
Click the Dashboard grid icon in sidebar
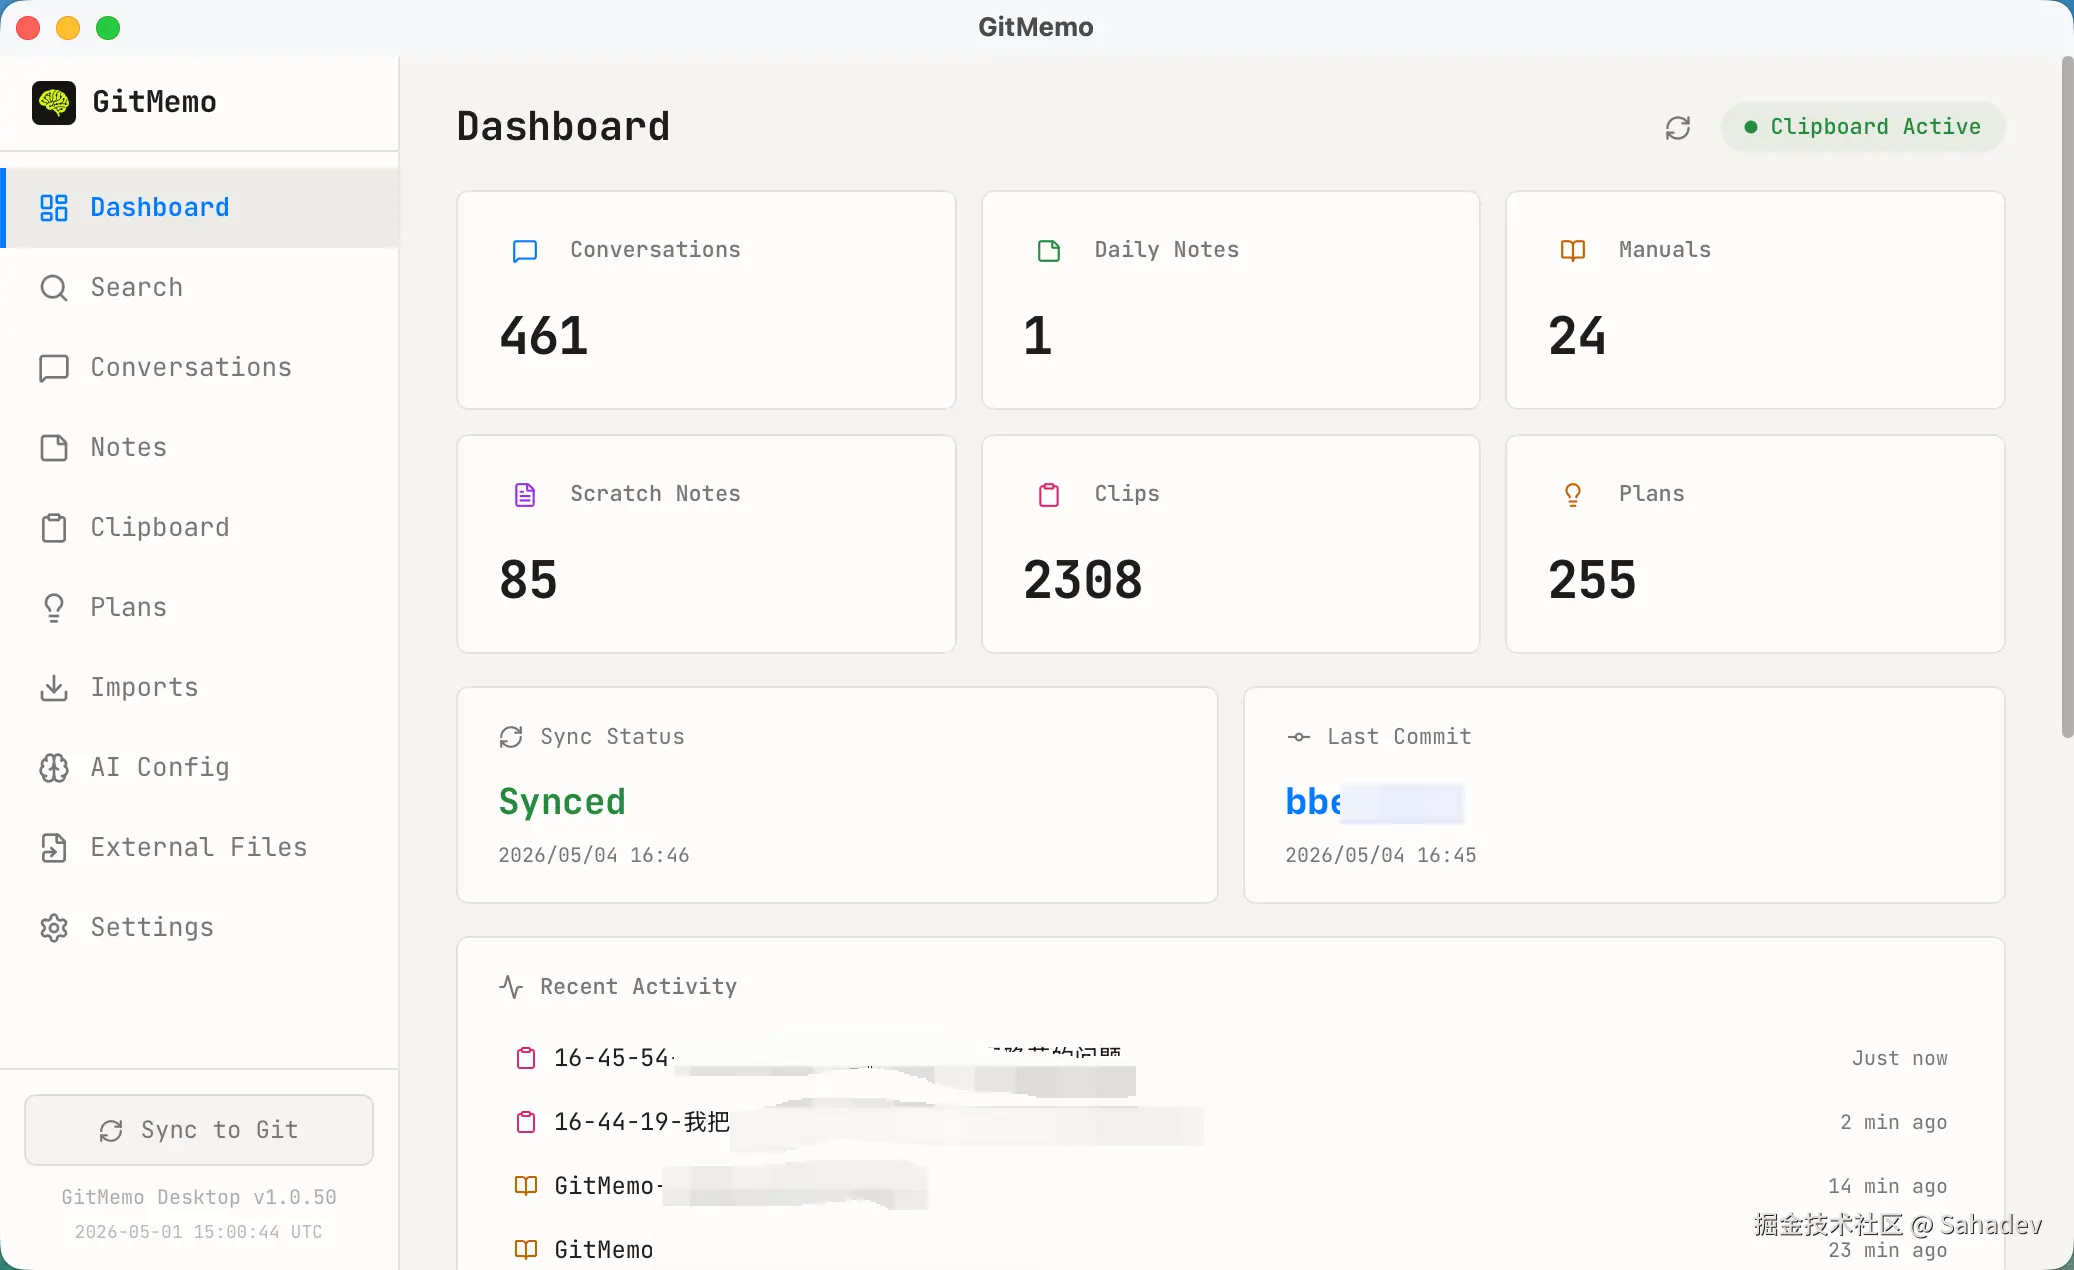coord(54,207)
